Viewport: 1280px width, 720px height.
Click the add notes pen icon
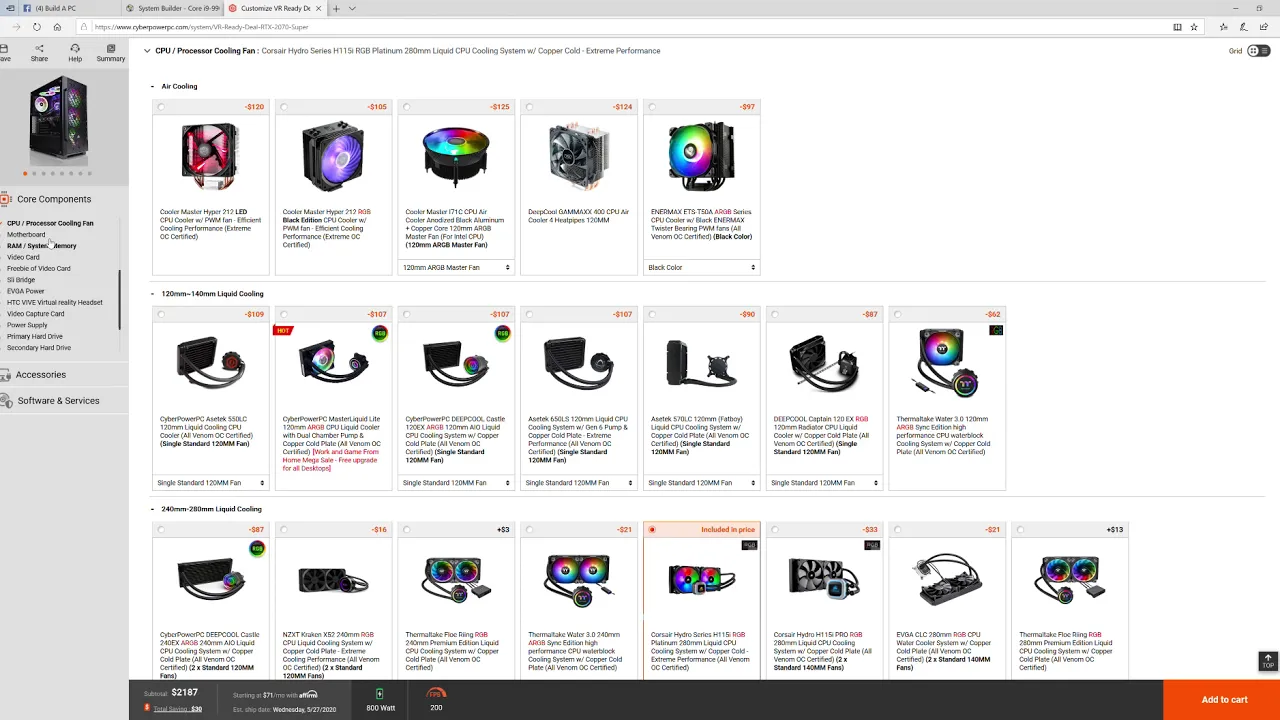(1242, 27)
